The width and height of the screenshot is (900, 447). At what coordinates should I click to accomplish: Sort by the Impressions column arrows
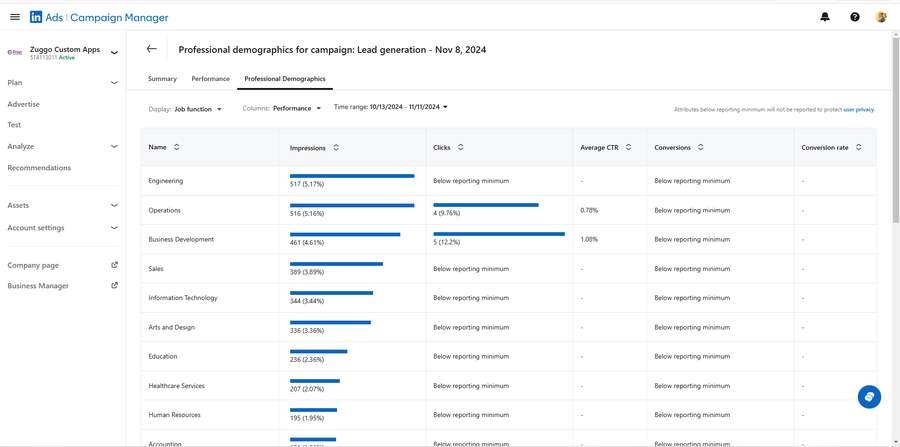336,147
